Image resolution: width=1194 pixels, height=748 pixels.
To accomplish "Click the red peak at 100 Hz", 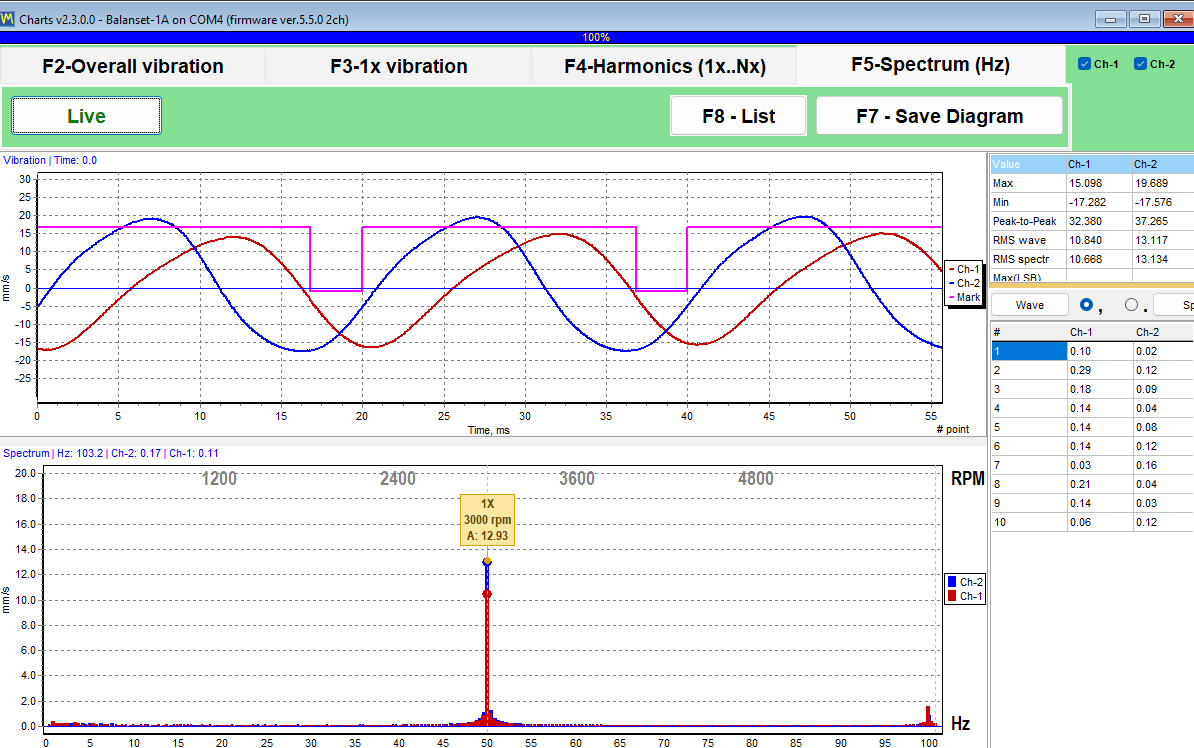I will click(927, 716).
